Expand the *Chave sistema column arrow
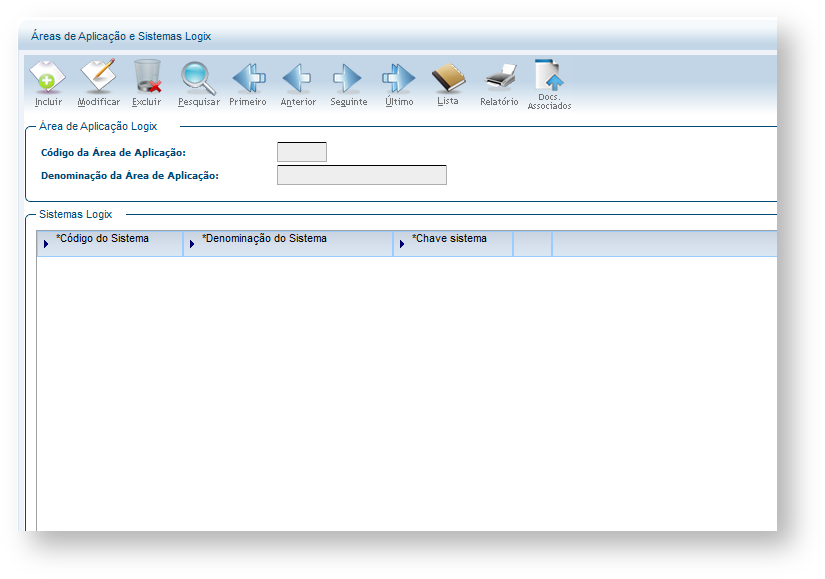Screen dimensions: 825x579 pos(401,244)
